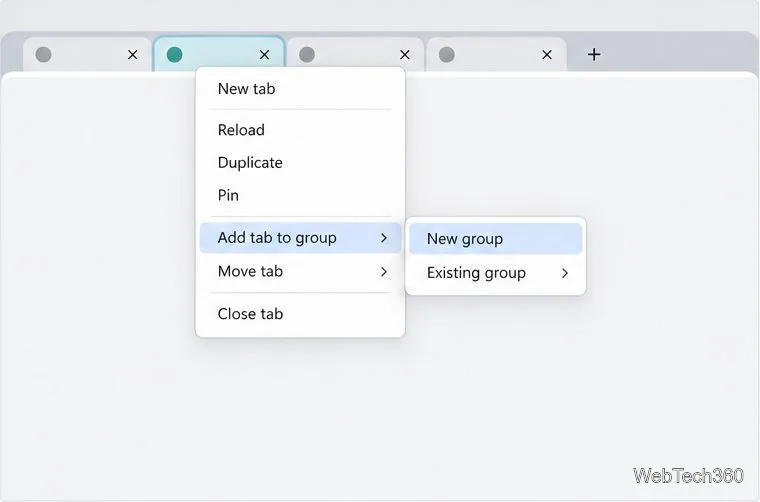The image size is (760, 502).
Task: Close the third tab
Action: click(x=405, y=55)
